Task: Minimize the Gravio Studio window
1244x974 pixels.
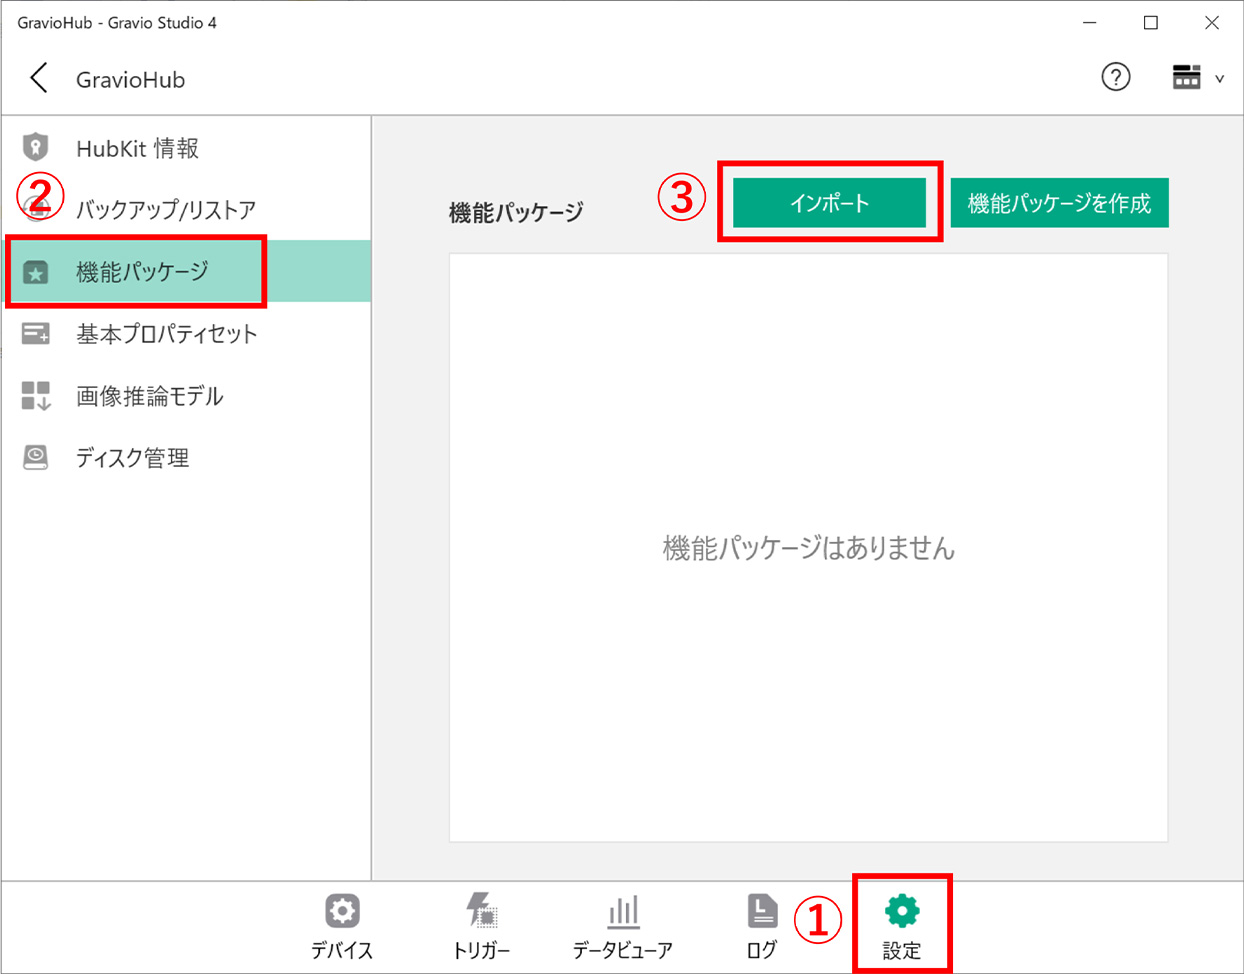Action: [x=1090, y=22]
